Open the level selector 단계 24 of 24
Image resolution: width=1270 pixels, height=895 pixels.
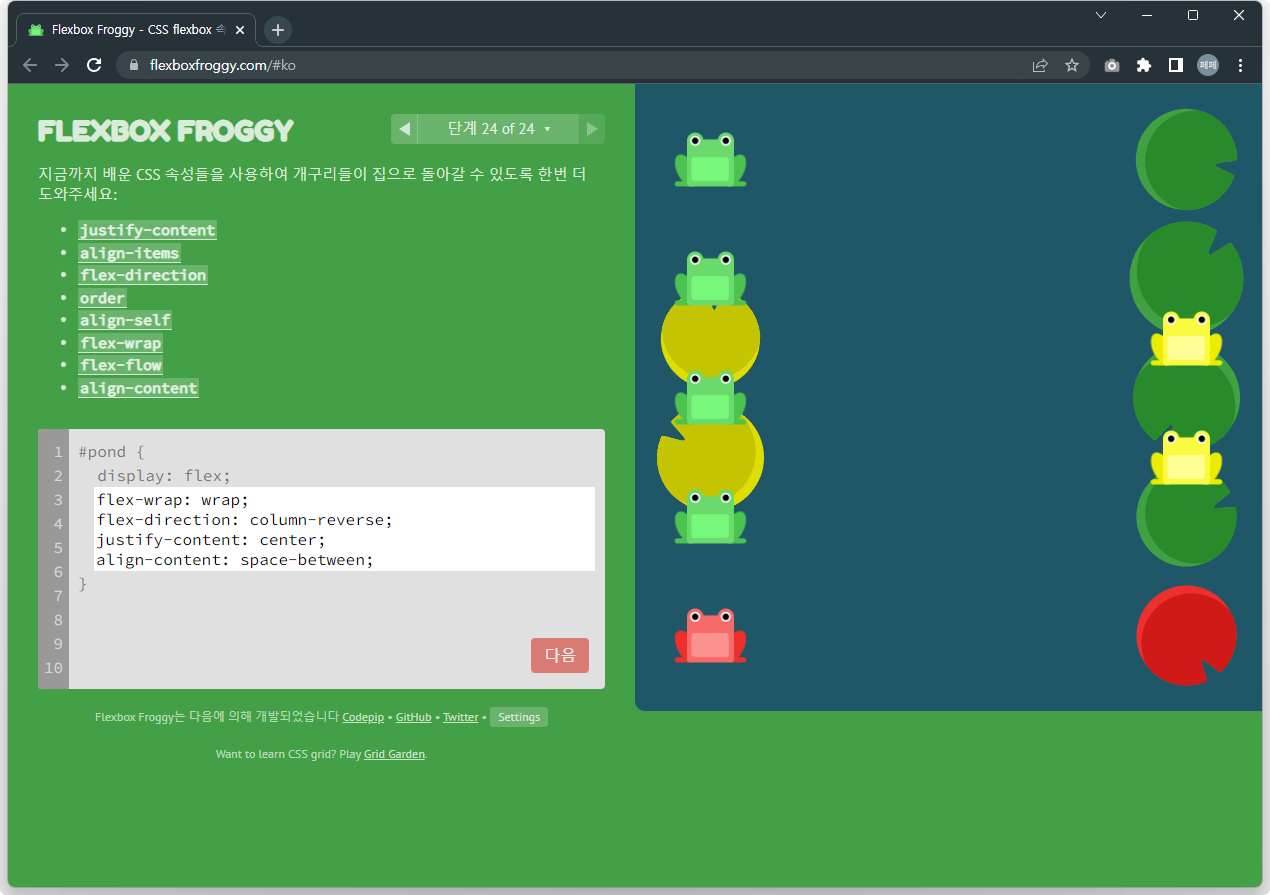tap(498, 129)
